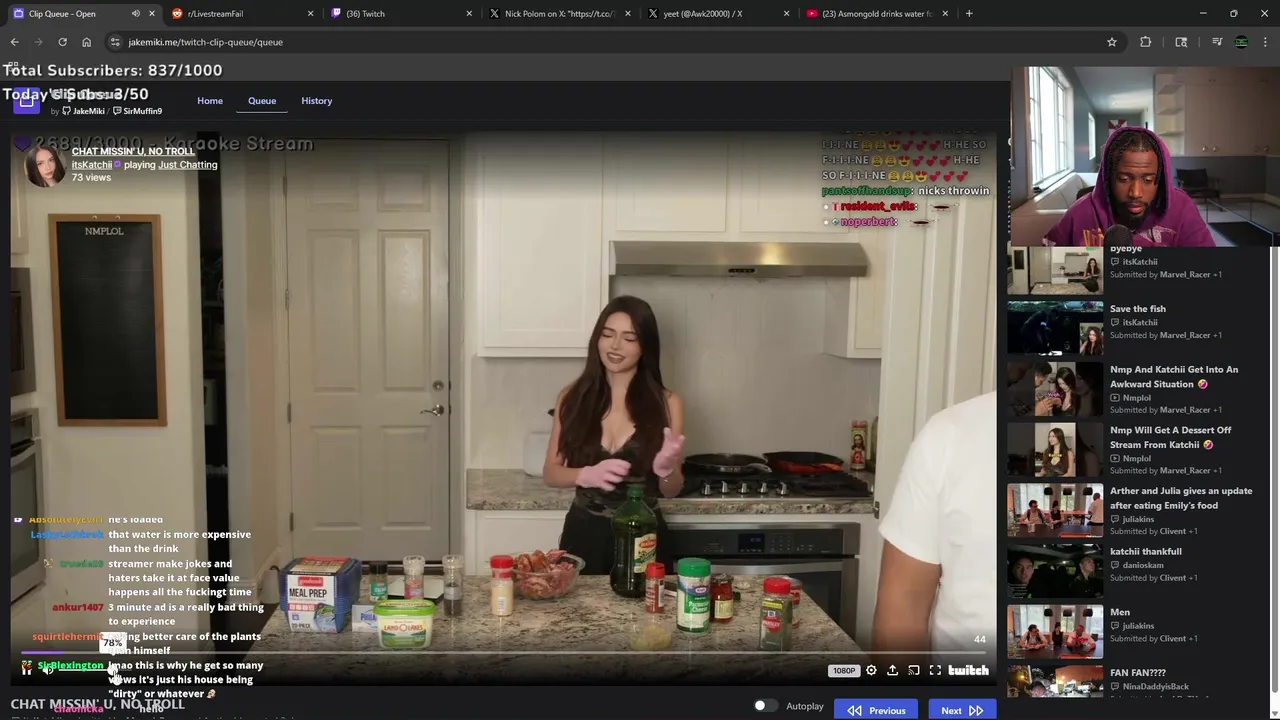This screenshot has width=1280, height=720.
Task: Bookmark this page with the star icon
Action: tap(1111, 42)
